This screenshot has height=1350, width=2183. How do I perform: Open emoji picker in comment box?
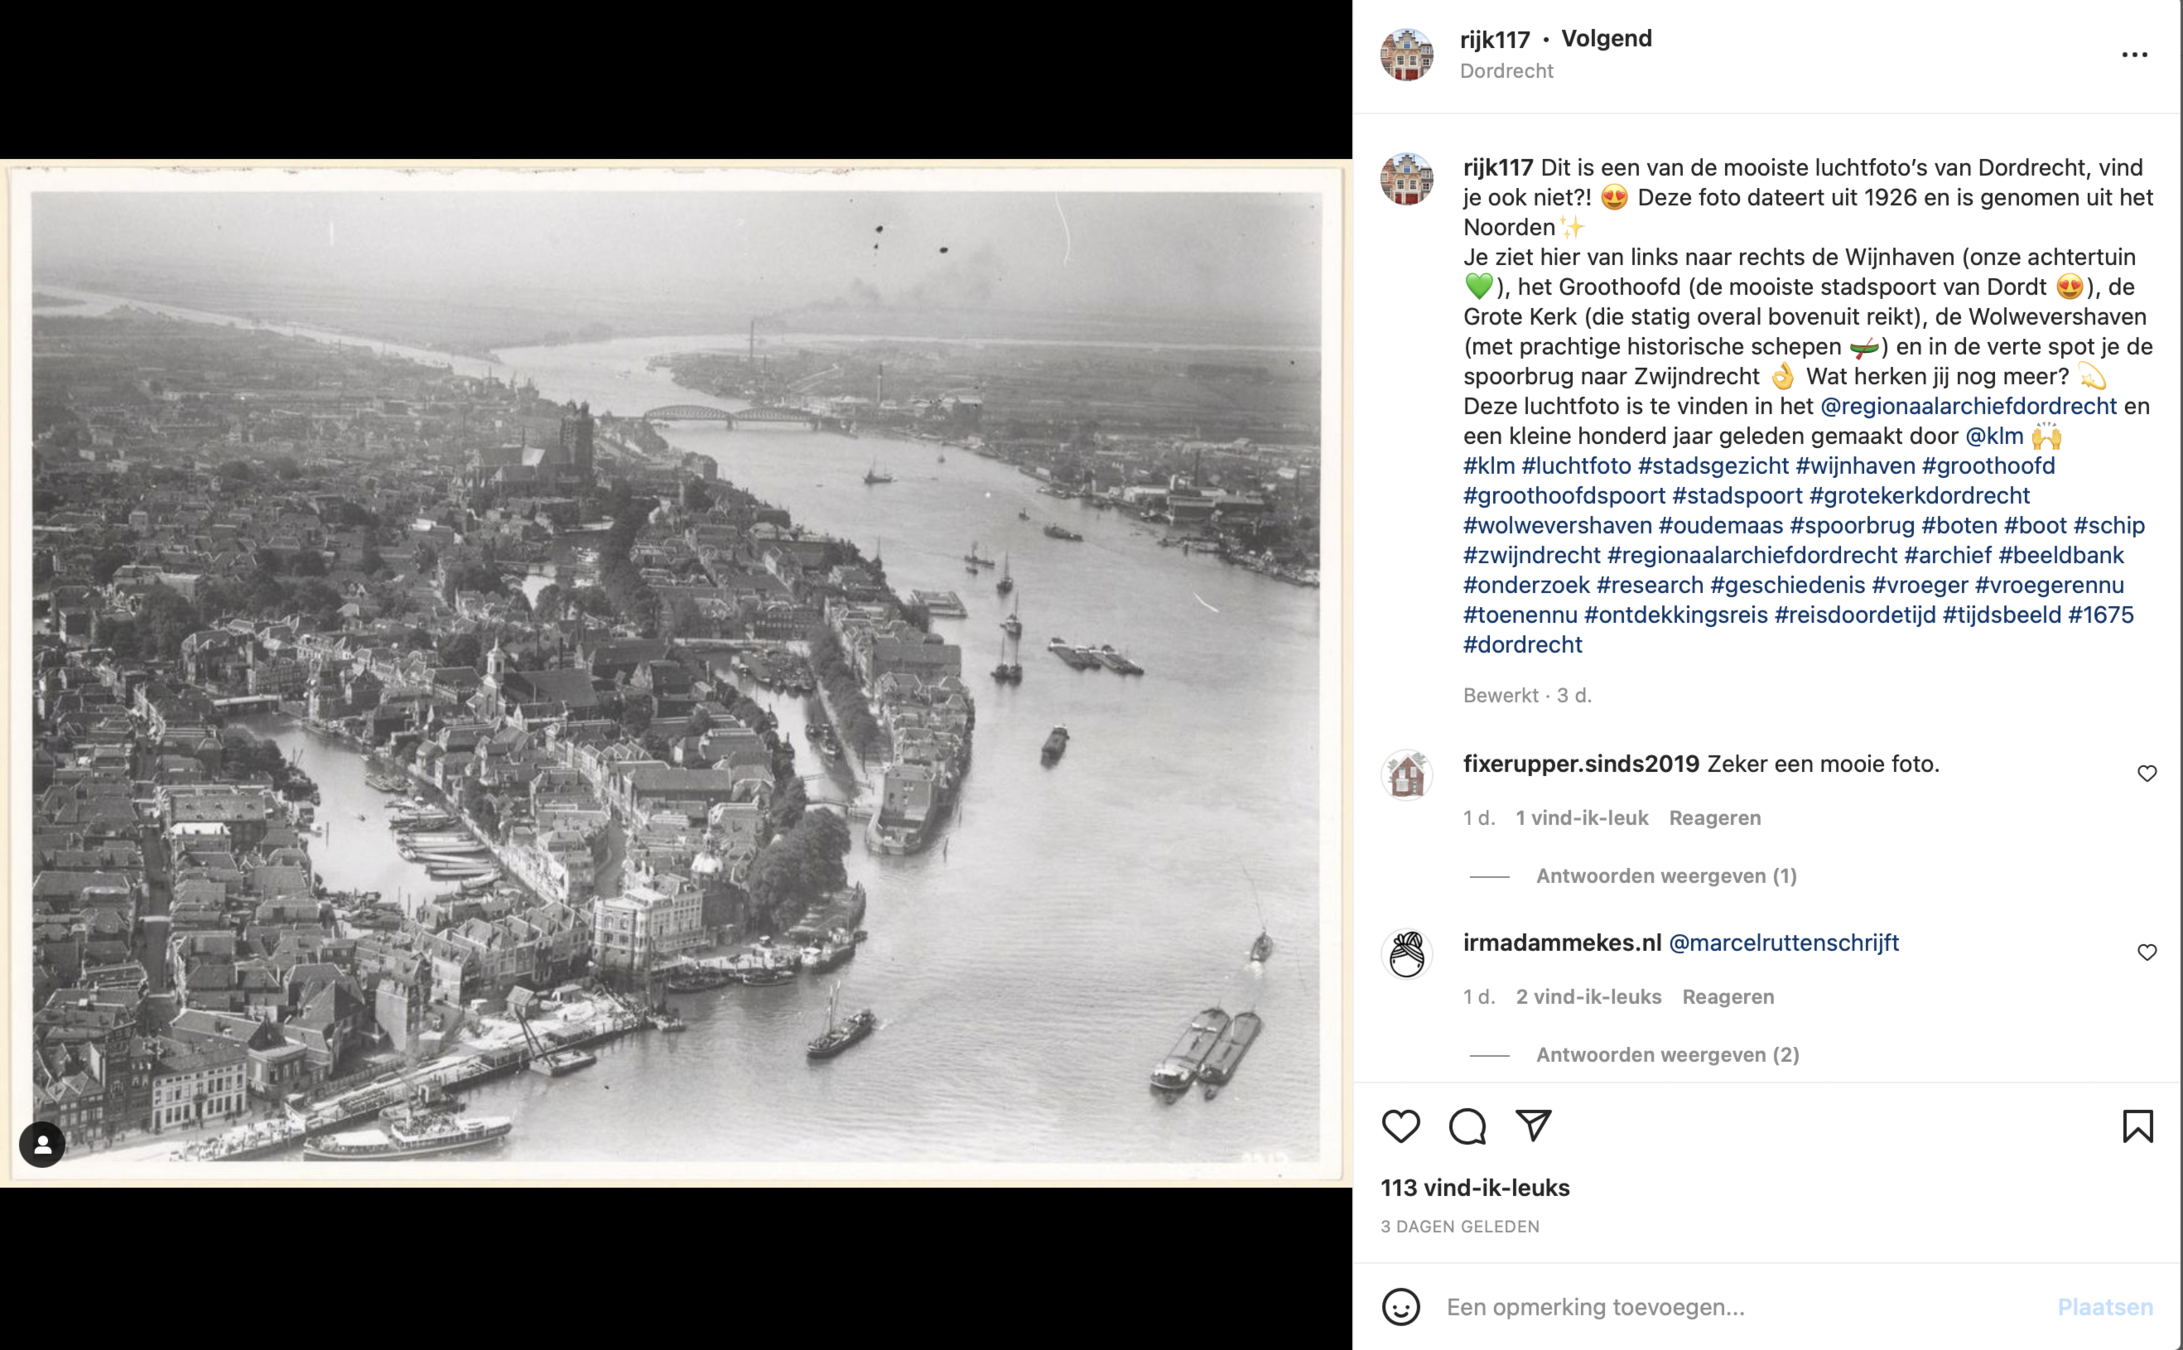click(1400, 1307)
